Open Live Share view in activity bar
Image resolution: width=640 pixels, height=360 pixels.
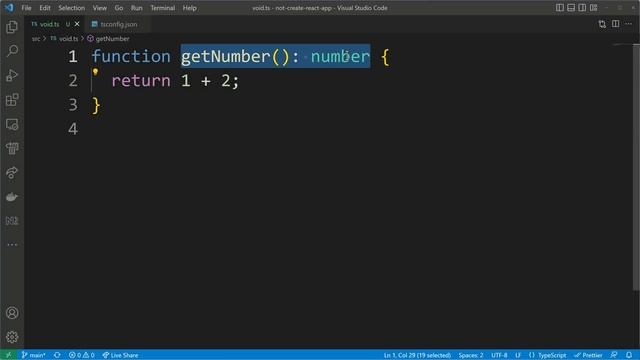[12, 173]
